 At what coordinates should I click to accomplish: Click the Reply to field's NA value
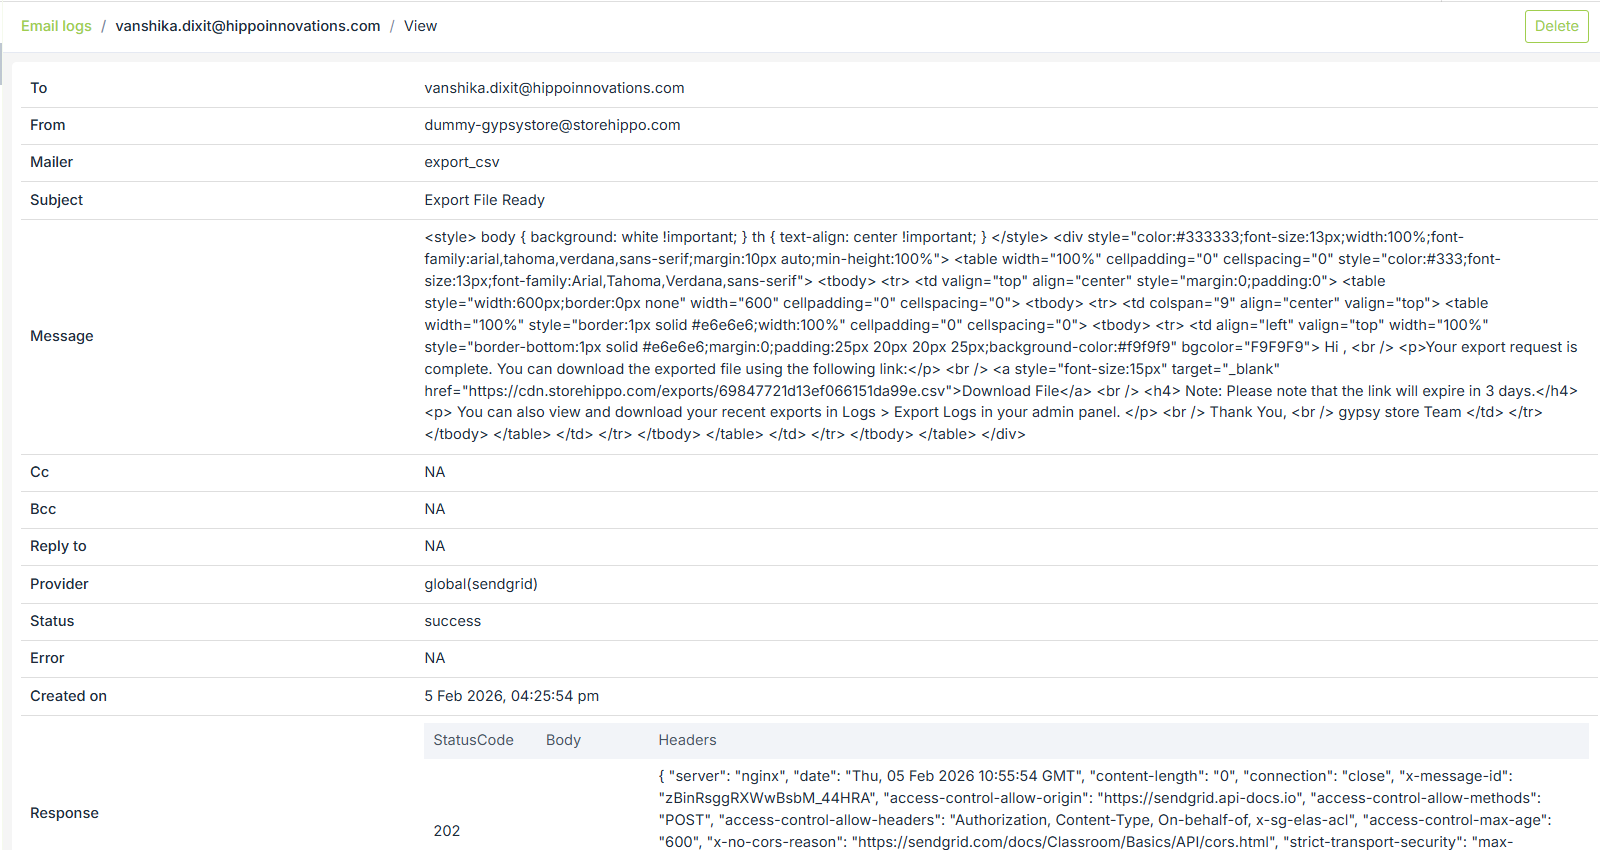tap(434, 546)
